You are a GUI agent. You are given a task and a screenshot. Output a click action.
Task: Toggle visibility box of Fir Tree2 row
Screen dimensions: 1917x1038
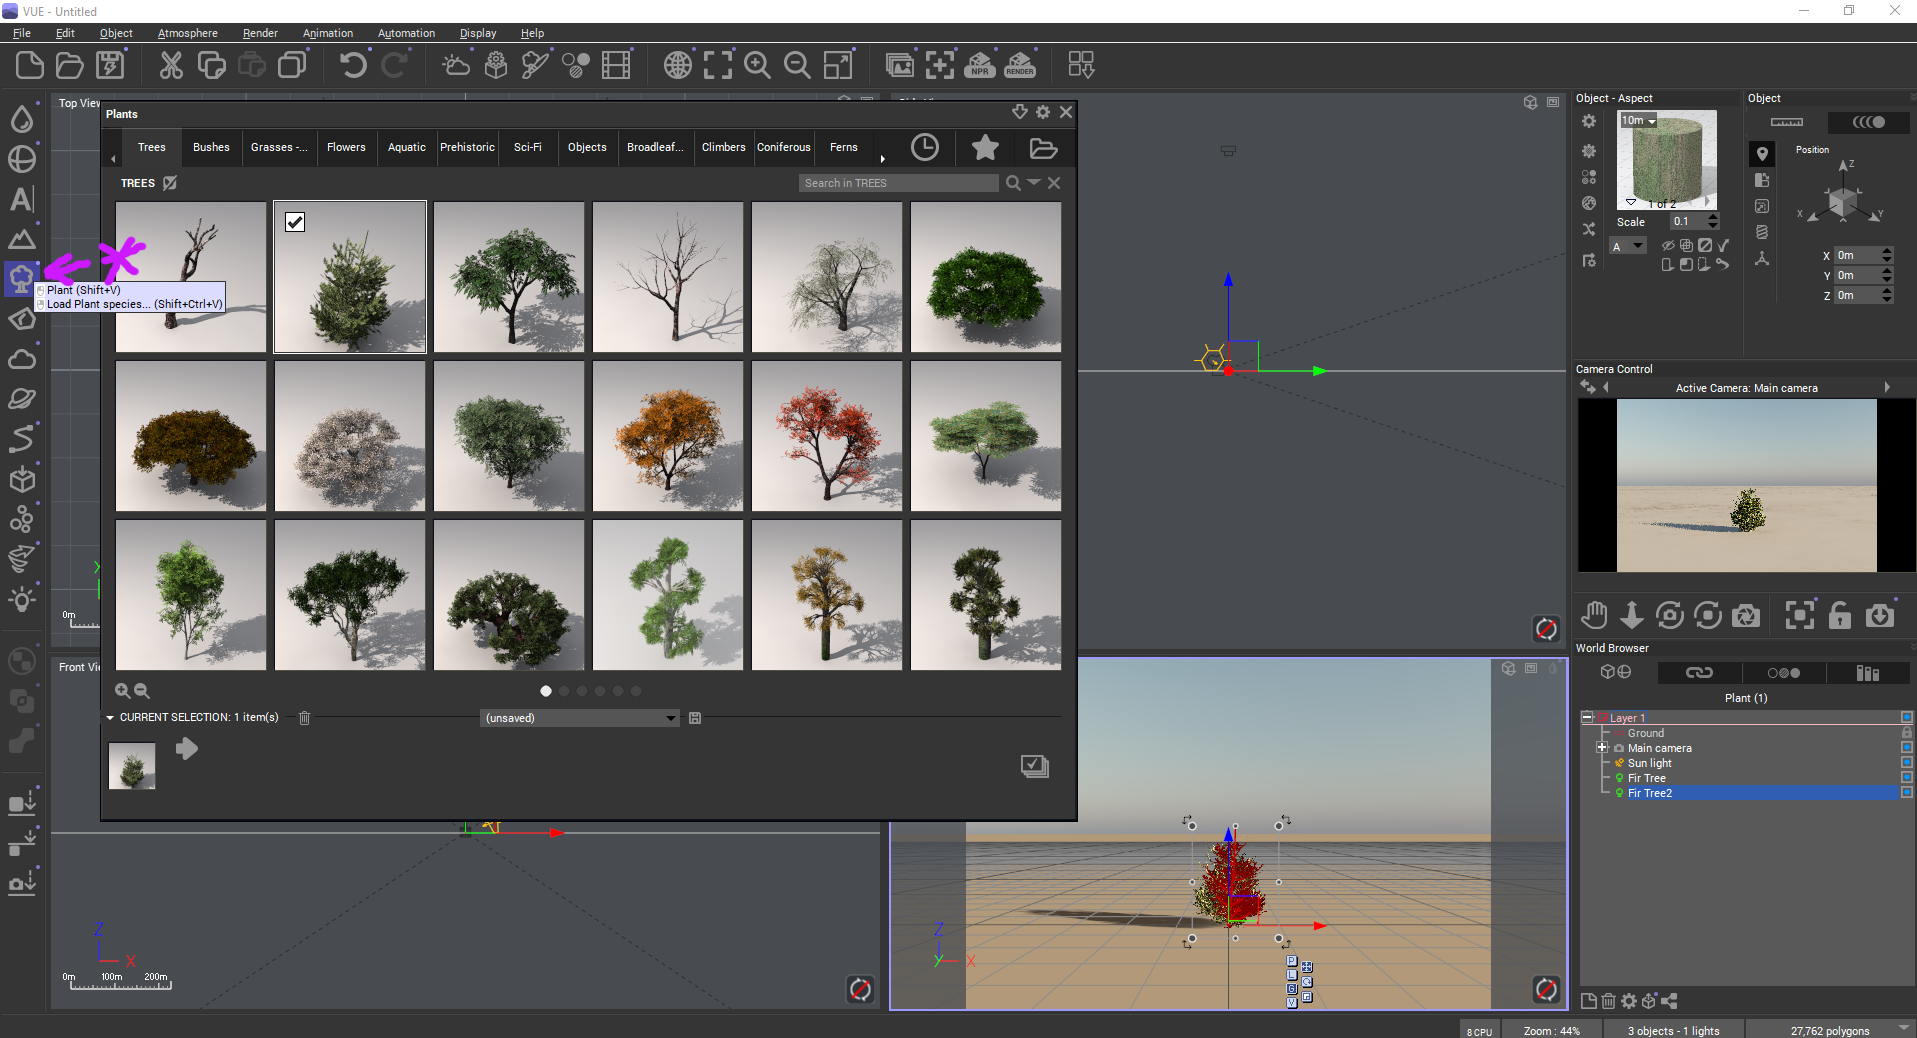1907,793
